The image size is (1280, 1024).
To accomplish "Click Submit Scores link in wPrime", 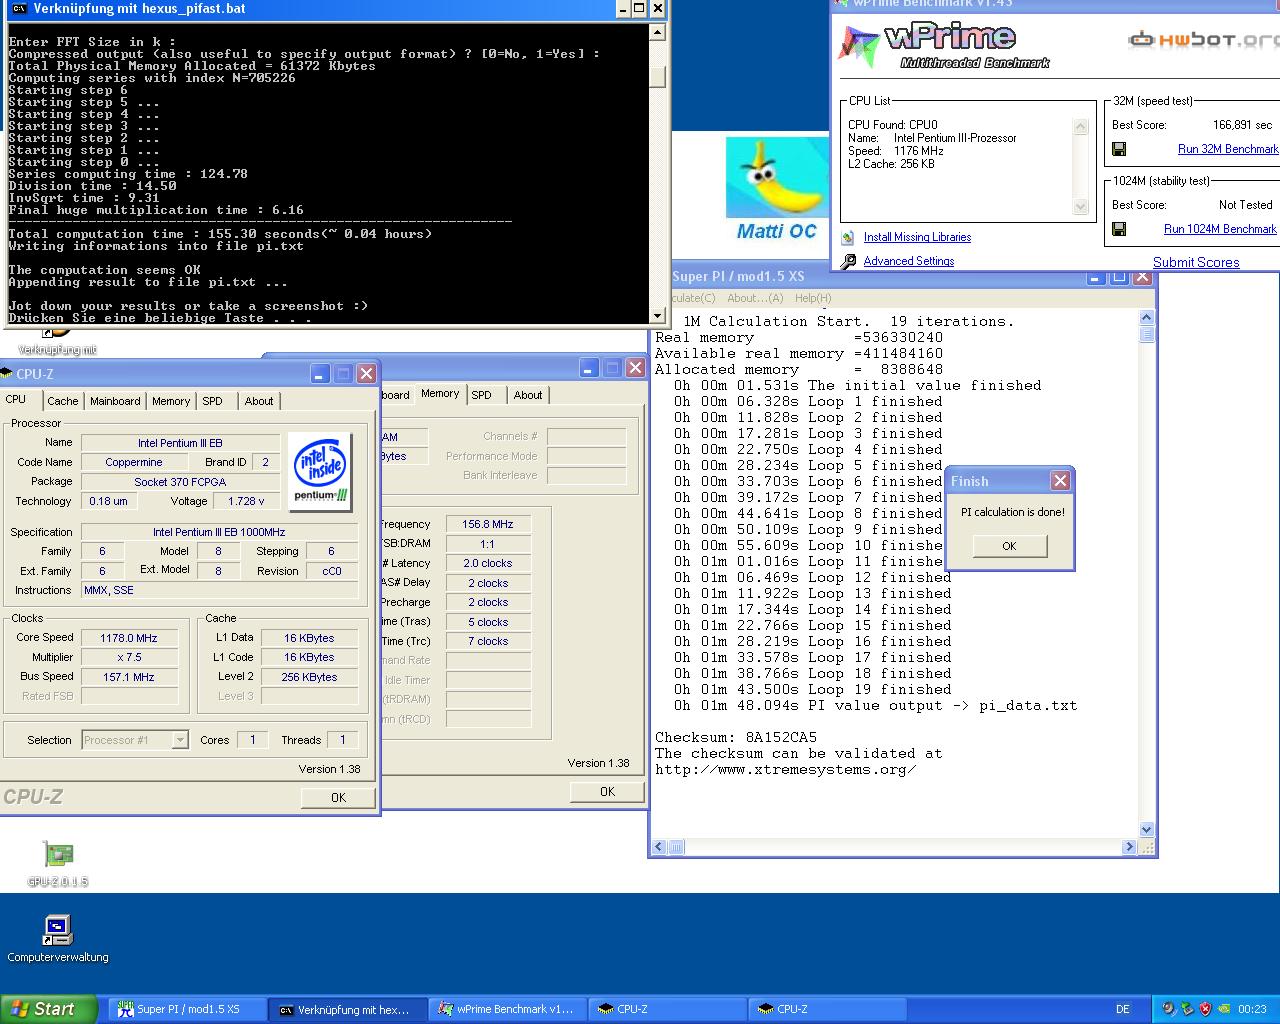I will (1196, 262).
